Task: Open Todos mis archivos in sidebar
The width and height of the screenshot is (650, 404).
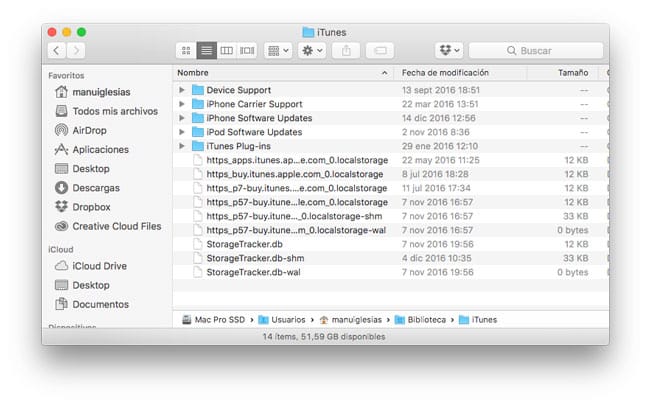Action: [107, 111]
